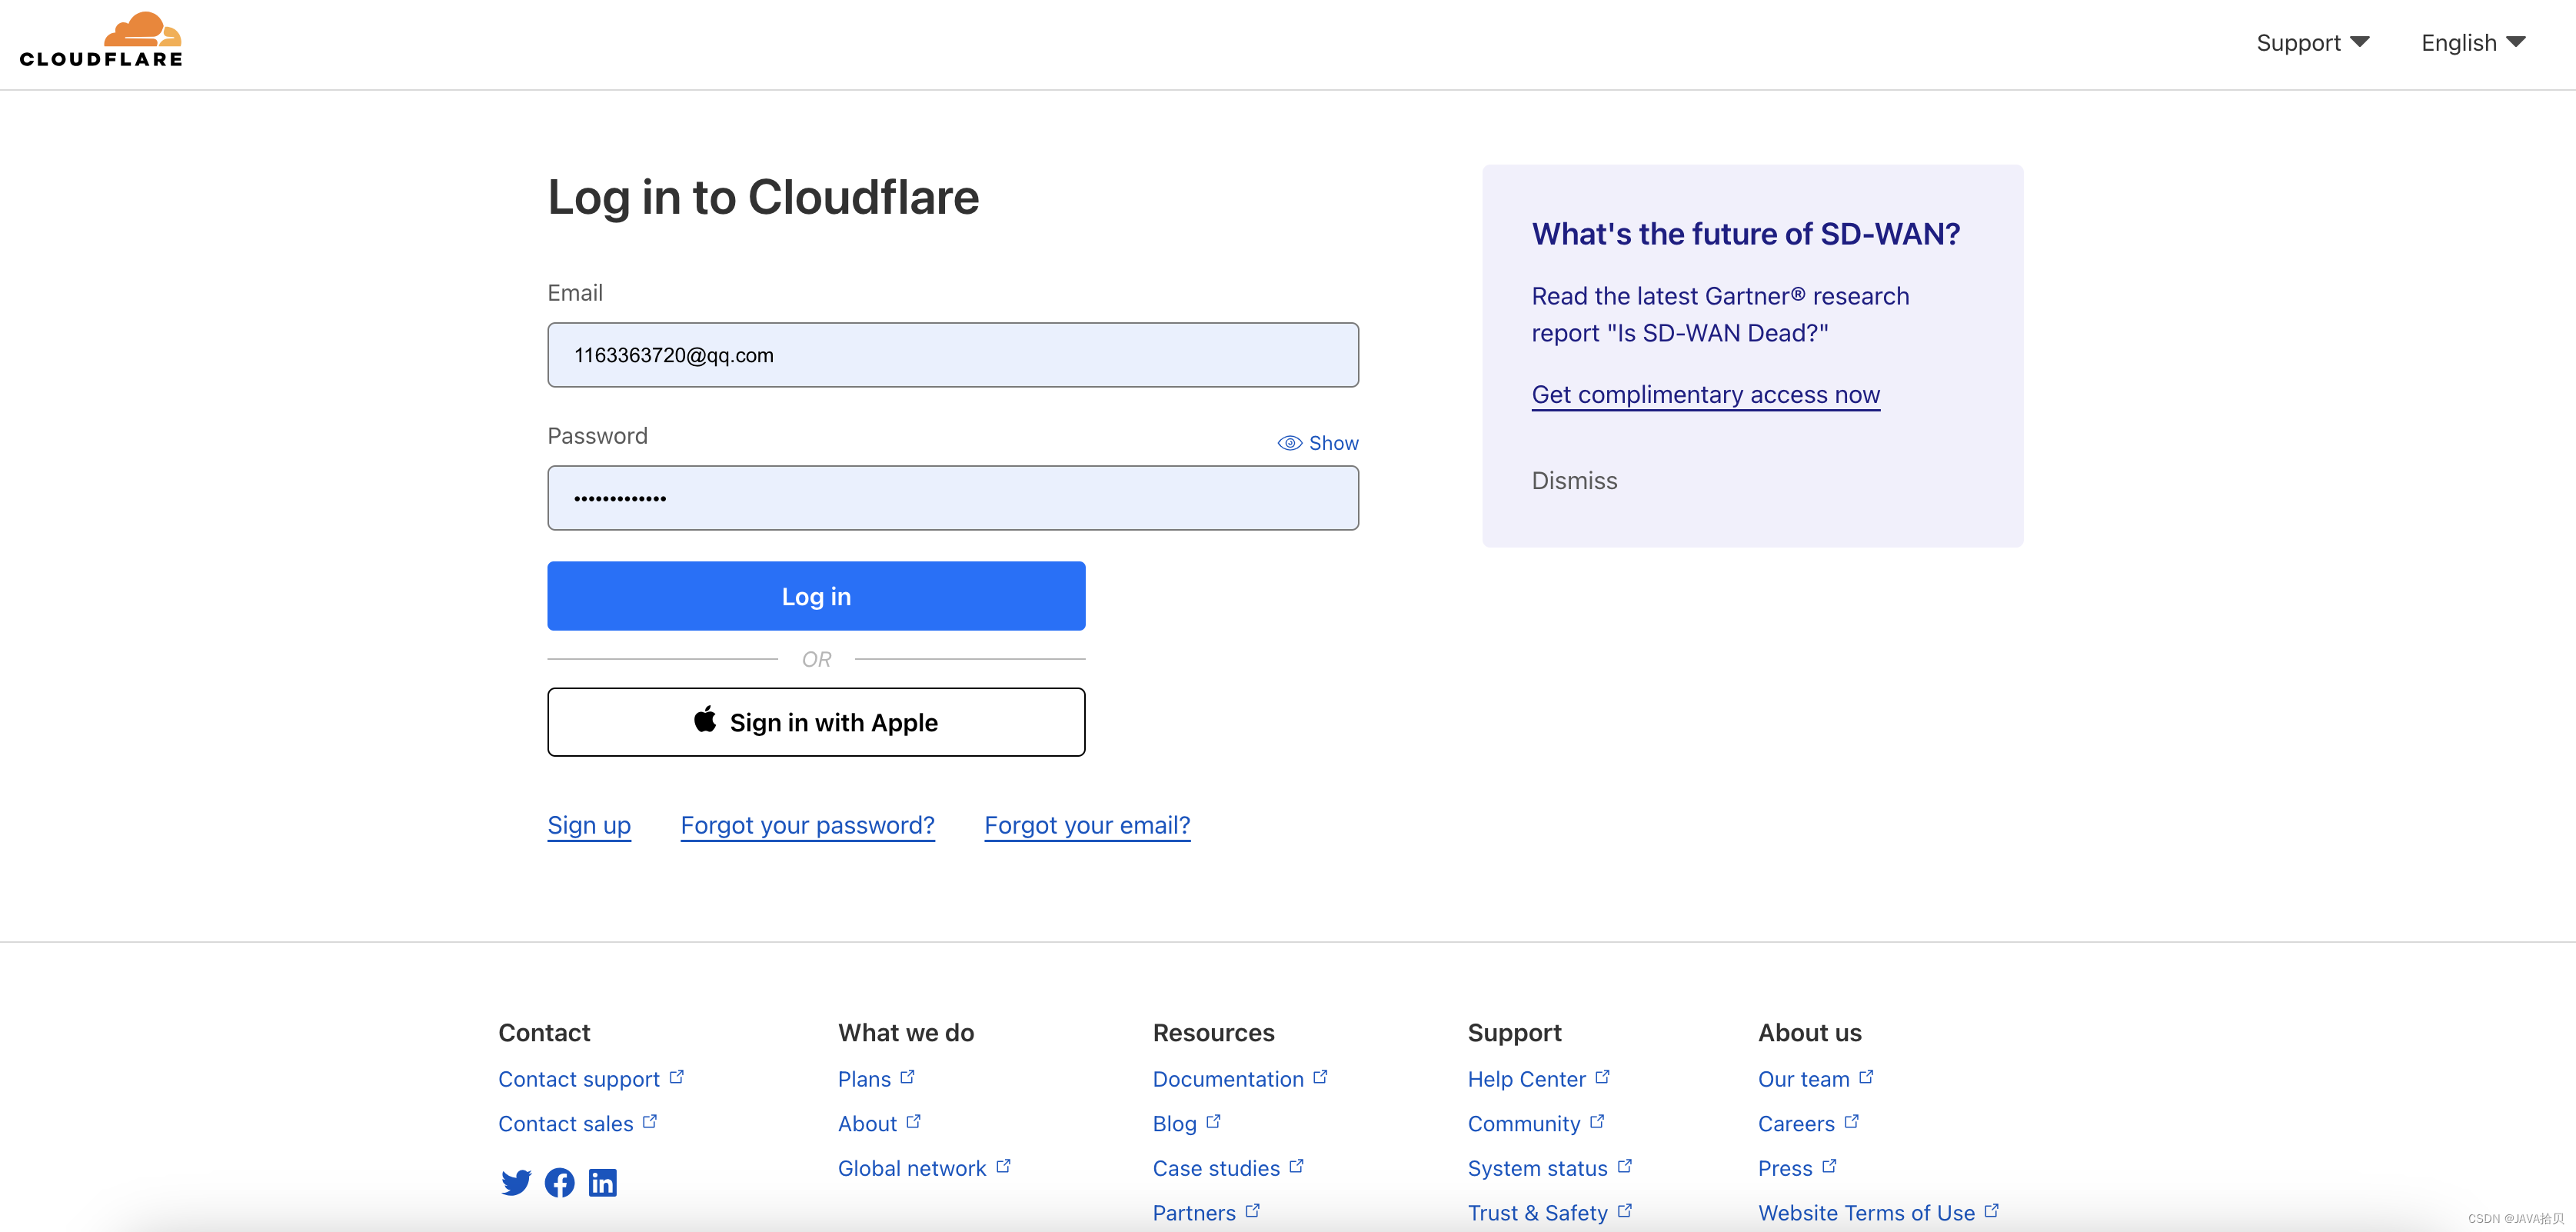
Task: Open About footer link
Action: 879,1124
